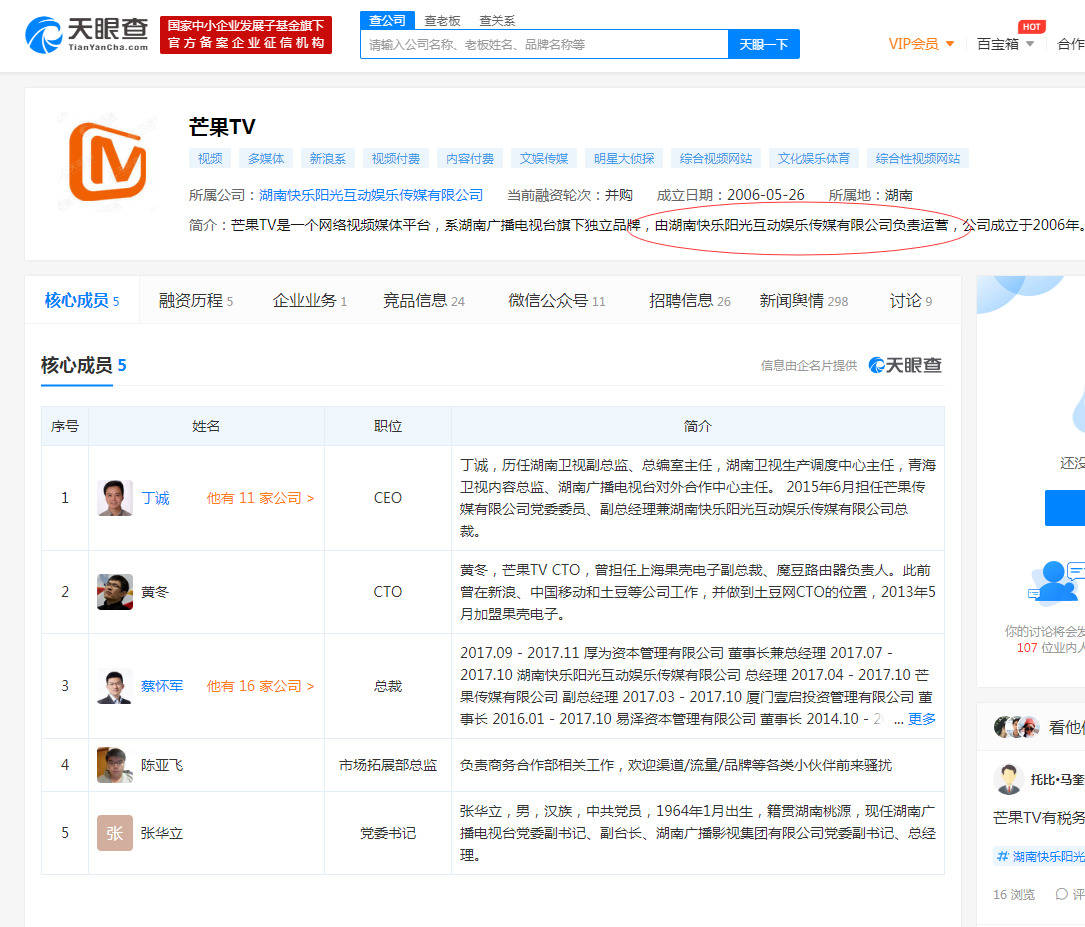Click the discussion illustration icon in sidebar
The height and width of the screenshot is (927, 1085).
pos(1056,581)
